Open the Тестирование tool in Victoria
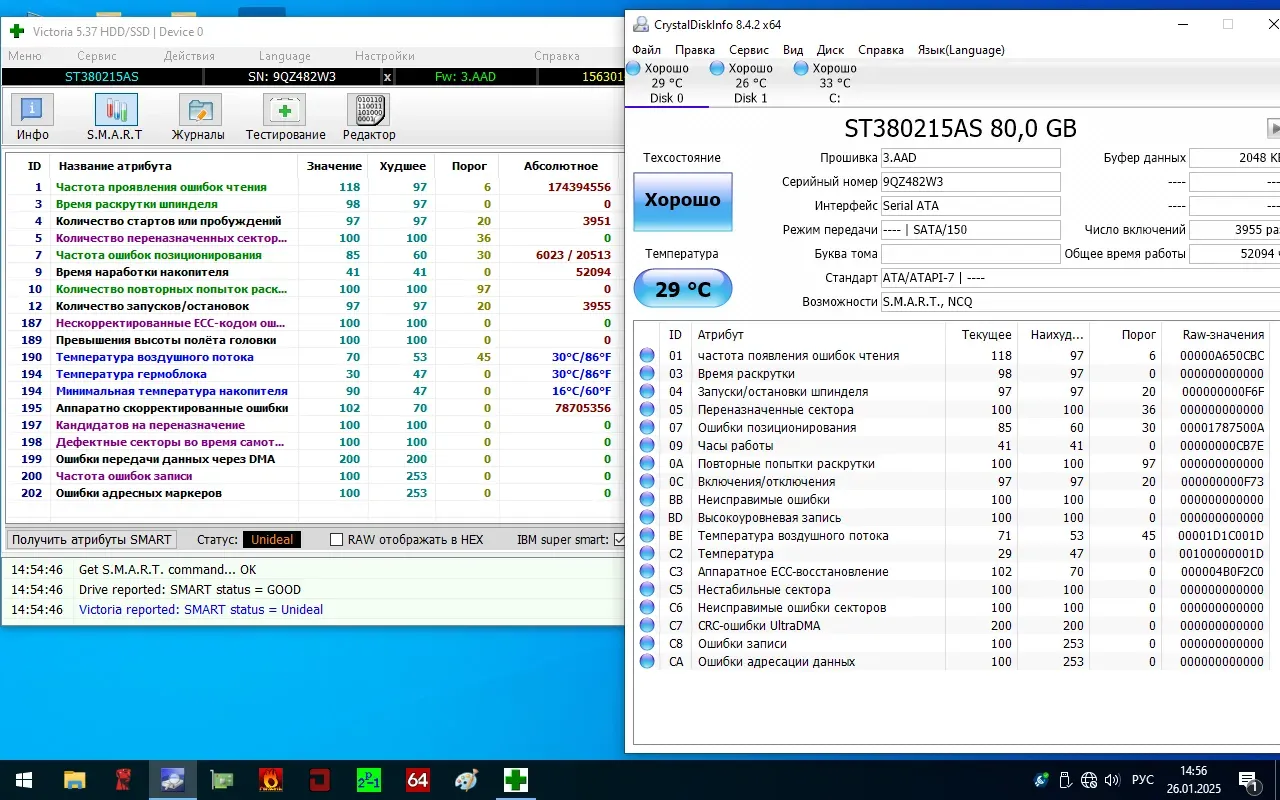The height and width of the screenshot is (800, 1280). pos(285,118)
